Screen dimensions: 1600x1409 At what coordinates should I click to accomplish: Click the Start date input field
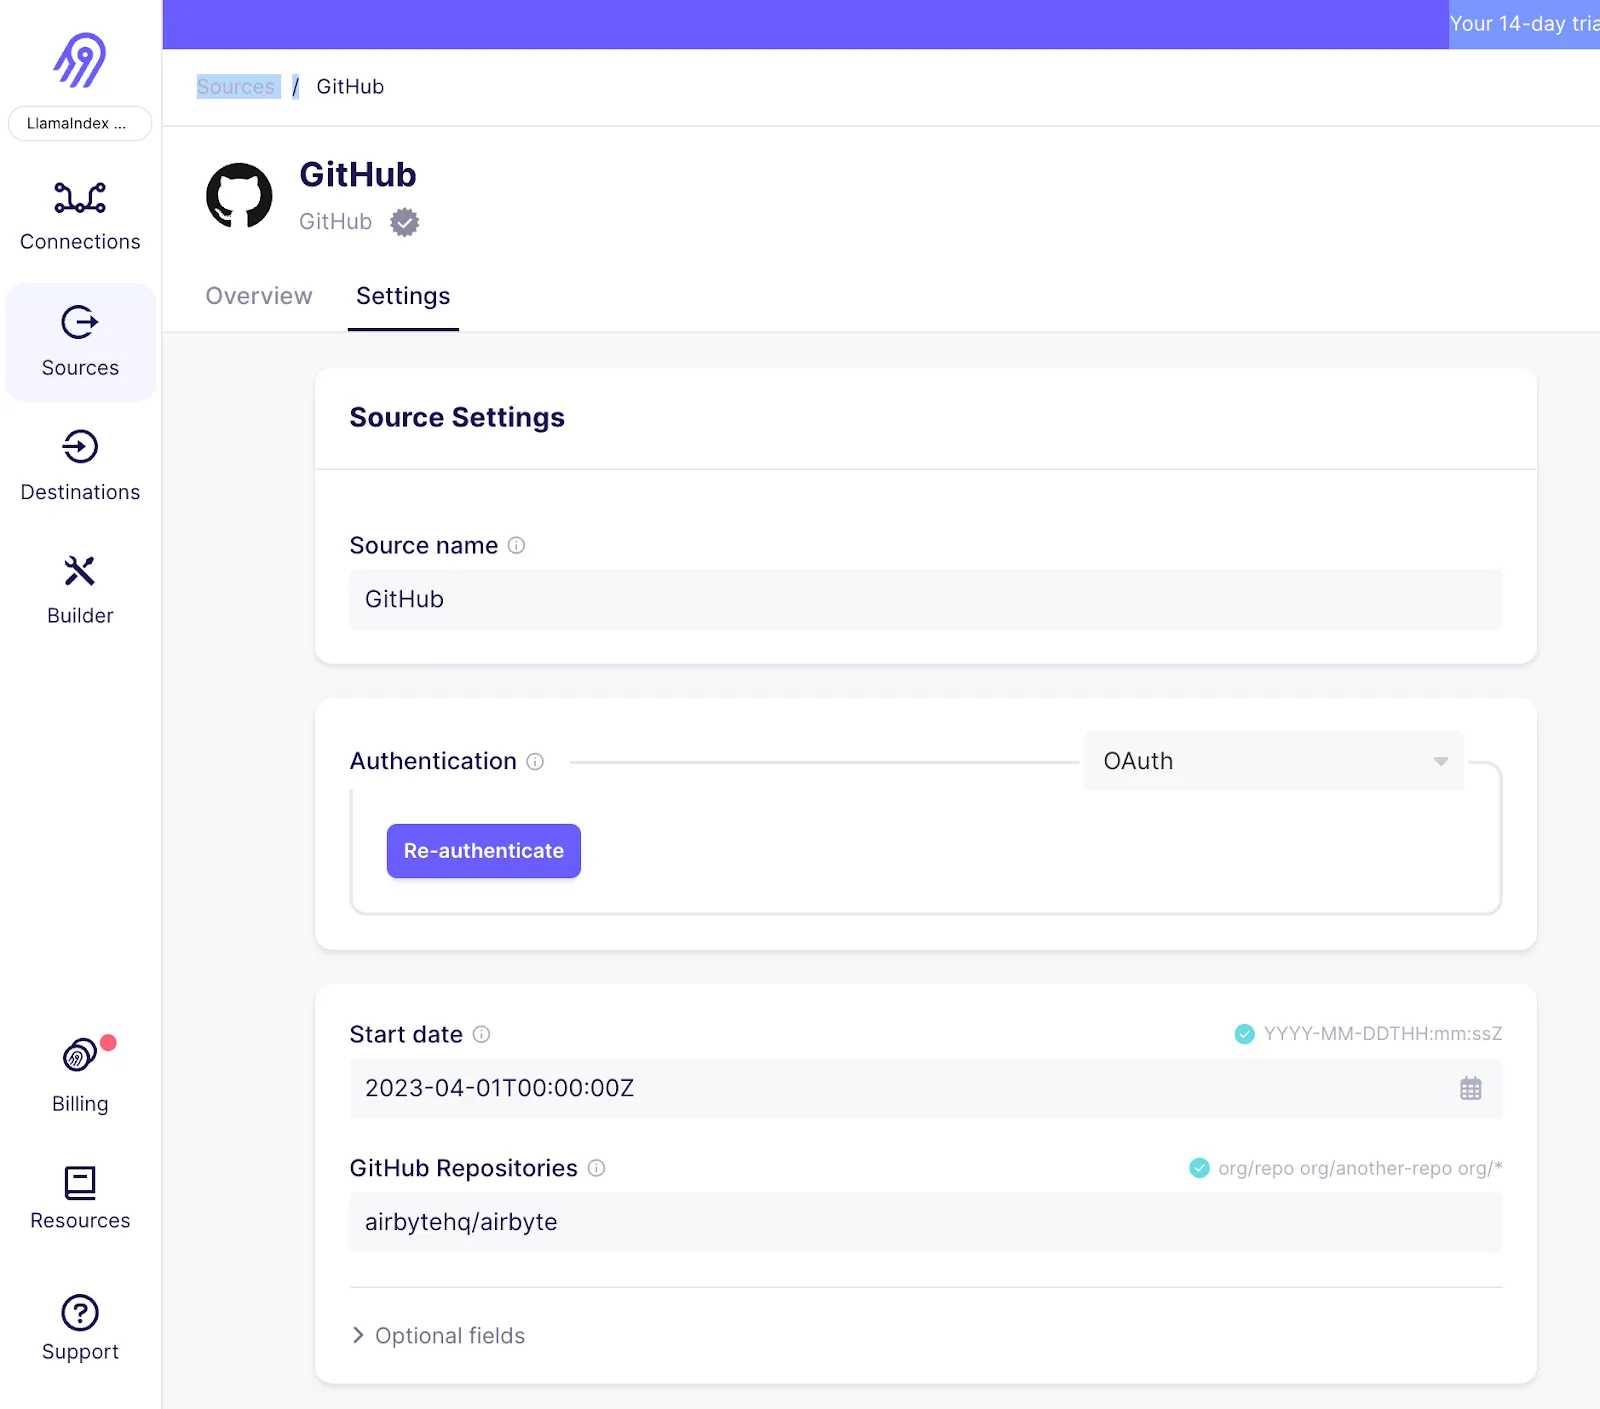point(925,1088)
